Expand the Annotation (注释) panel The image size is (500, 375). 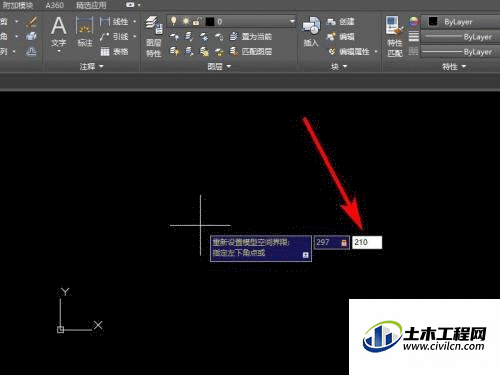(x=91, y=67)
